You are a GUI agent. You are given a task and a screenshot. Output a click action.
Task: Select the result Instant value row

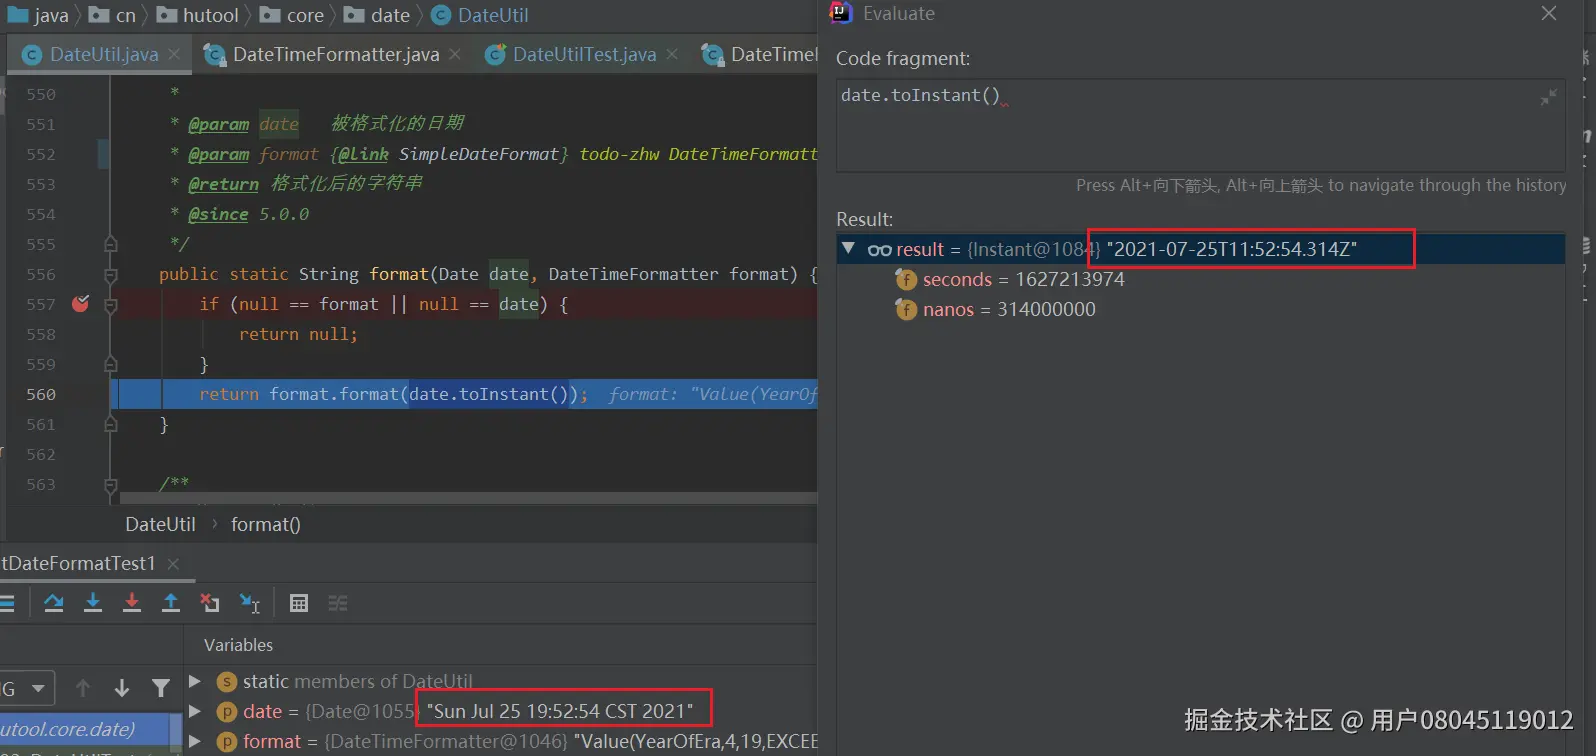point(1200,249)
